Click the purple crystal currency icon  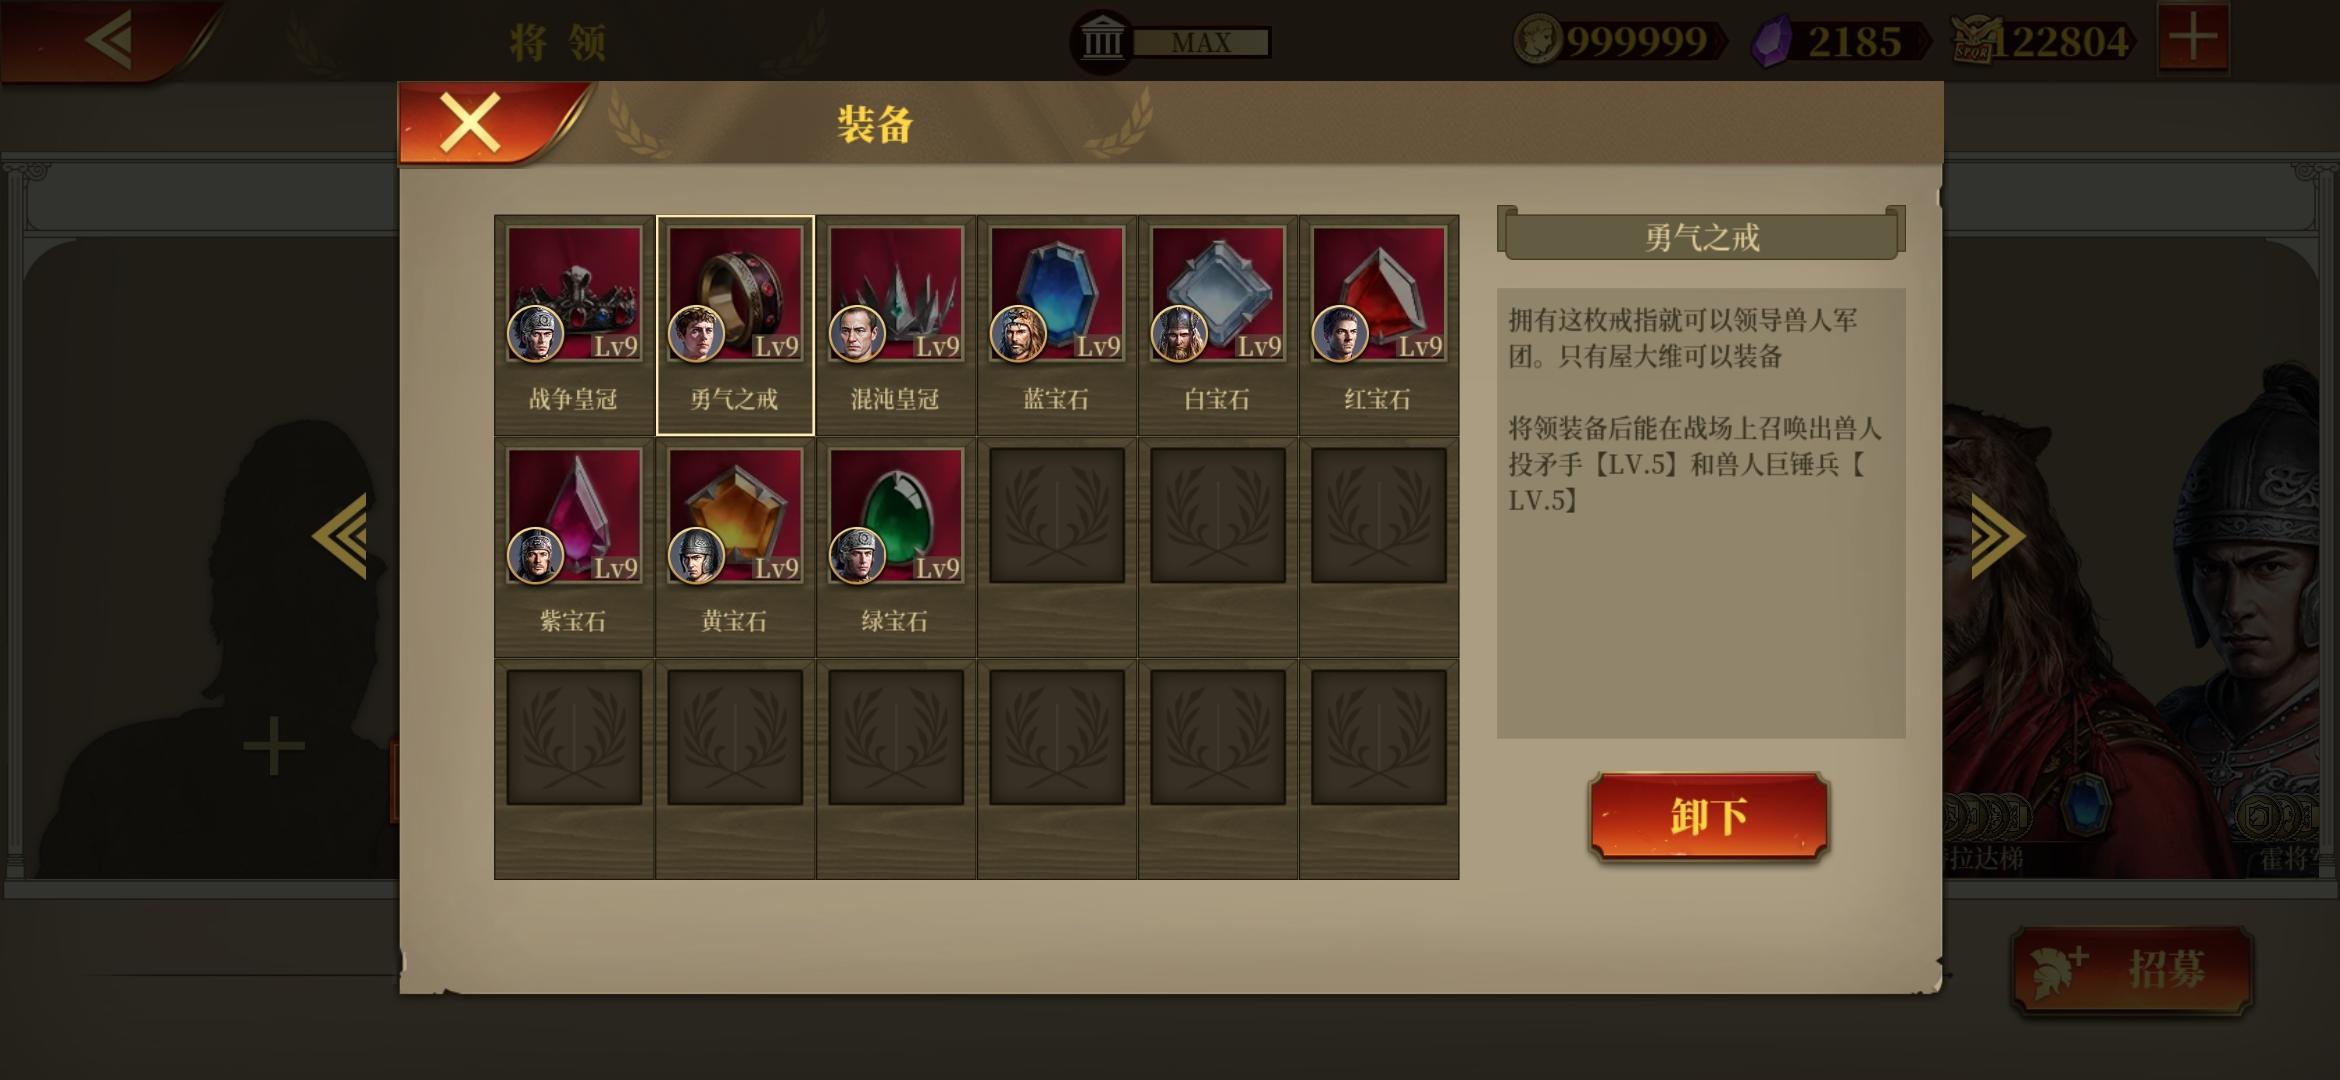pyautogui.click(x=1772, y=42)
